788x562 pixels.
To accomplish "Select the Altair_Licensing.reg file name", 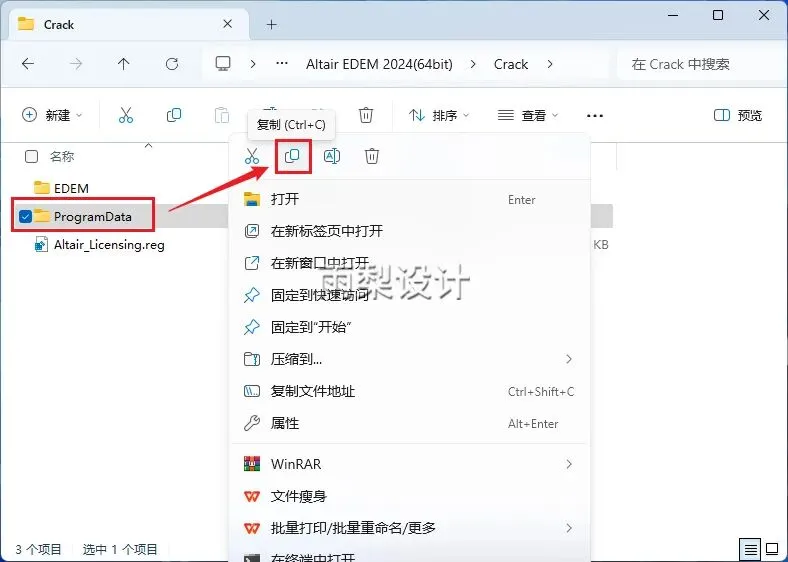I will coord(109,245).
